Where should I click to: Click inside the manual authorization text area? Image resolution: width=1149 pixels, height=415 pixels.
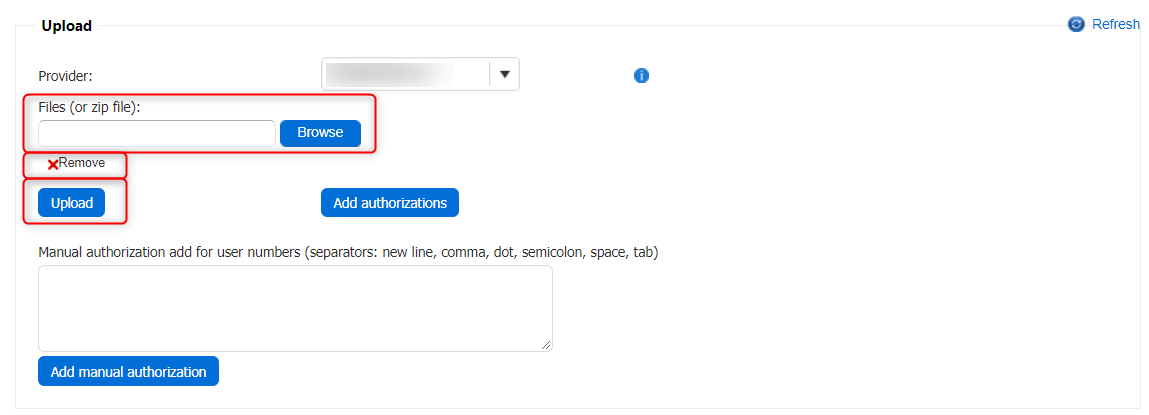295,308
